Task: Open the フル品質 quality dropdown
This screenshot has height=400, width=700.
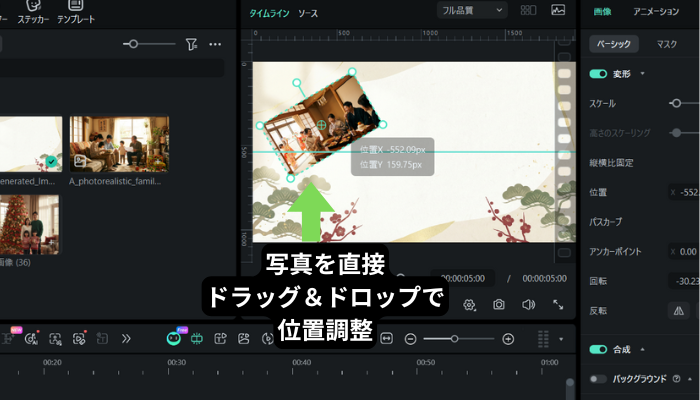Action: tap(472, 10)
